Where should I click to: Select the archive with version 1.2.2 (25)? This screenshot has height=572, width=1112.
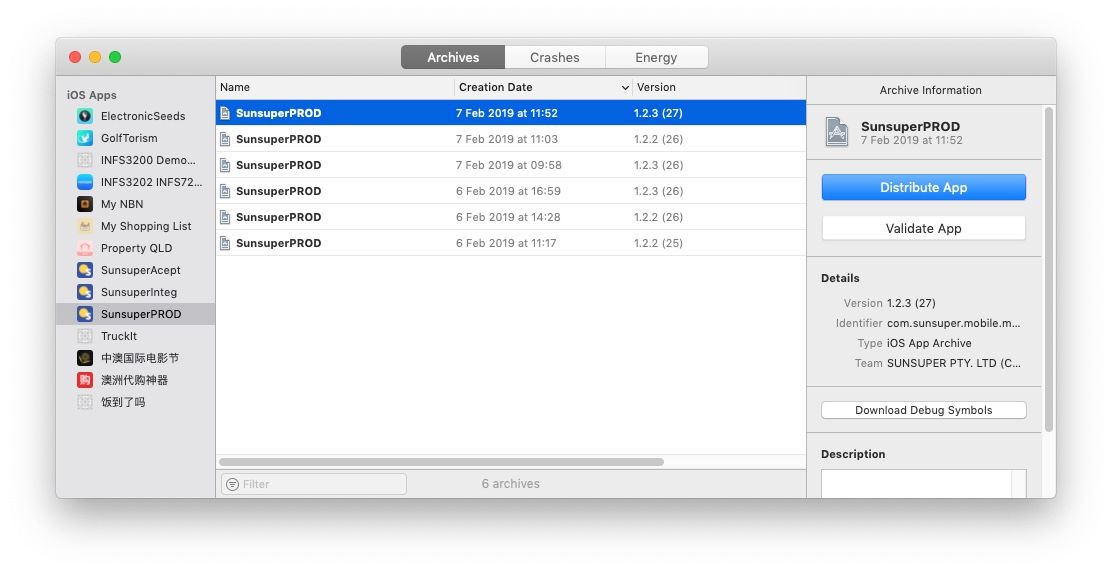pos(511,243)
